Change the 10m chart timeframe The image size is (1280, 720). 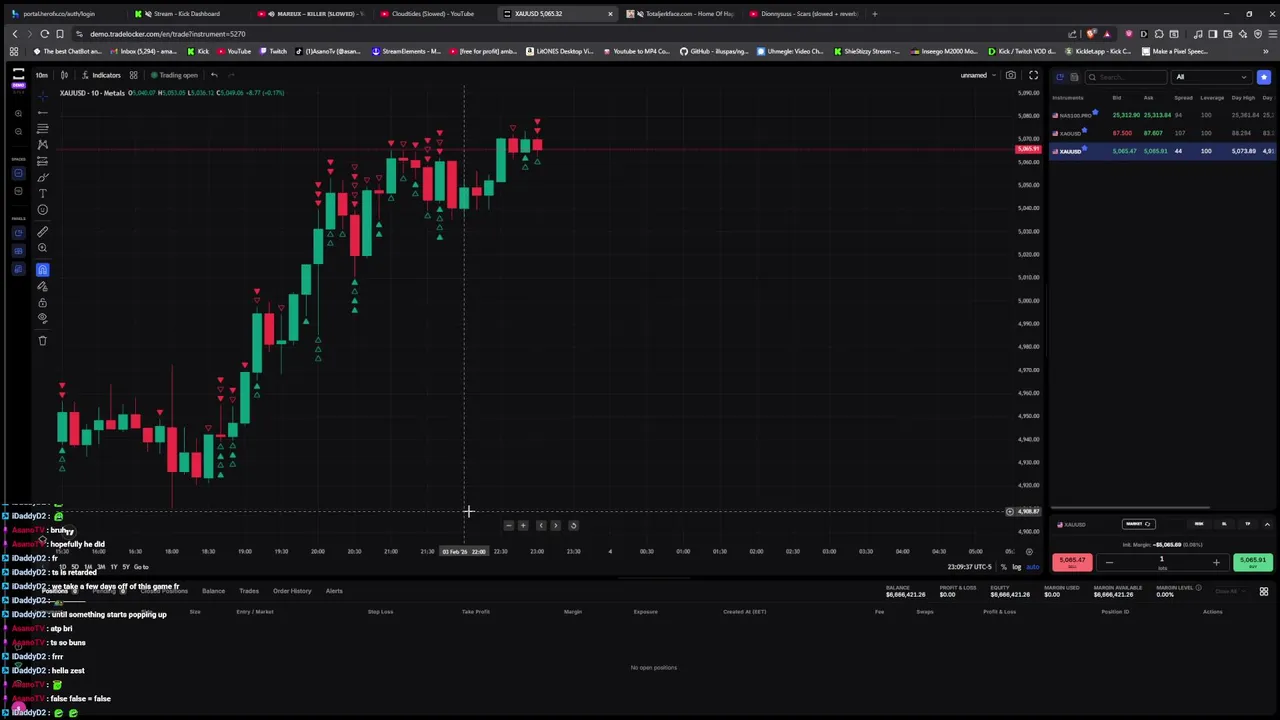(41, 75)
